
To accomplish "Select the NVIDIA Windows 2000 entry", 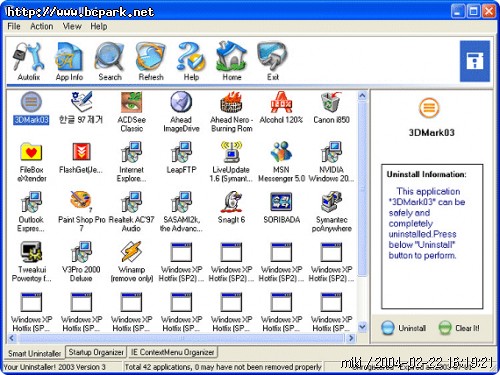I will (331, 162).
